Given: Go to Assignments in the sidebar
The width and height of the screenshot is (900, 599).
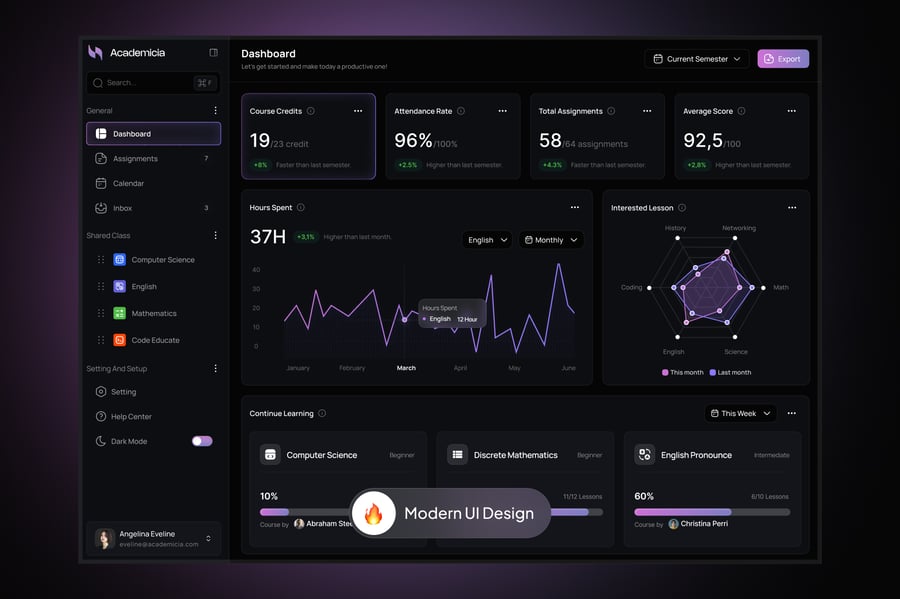Looking at the screenshot, I should (135, 159).
